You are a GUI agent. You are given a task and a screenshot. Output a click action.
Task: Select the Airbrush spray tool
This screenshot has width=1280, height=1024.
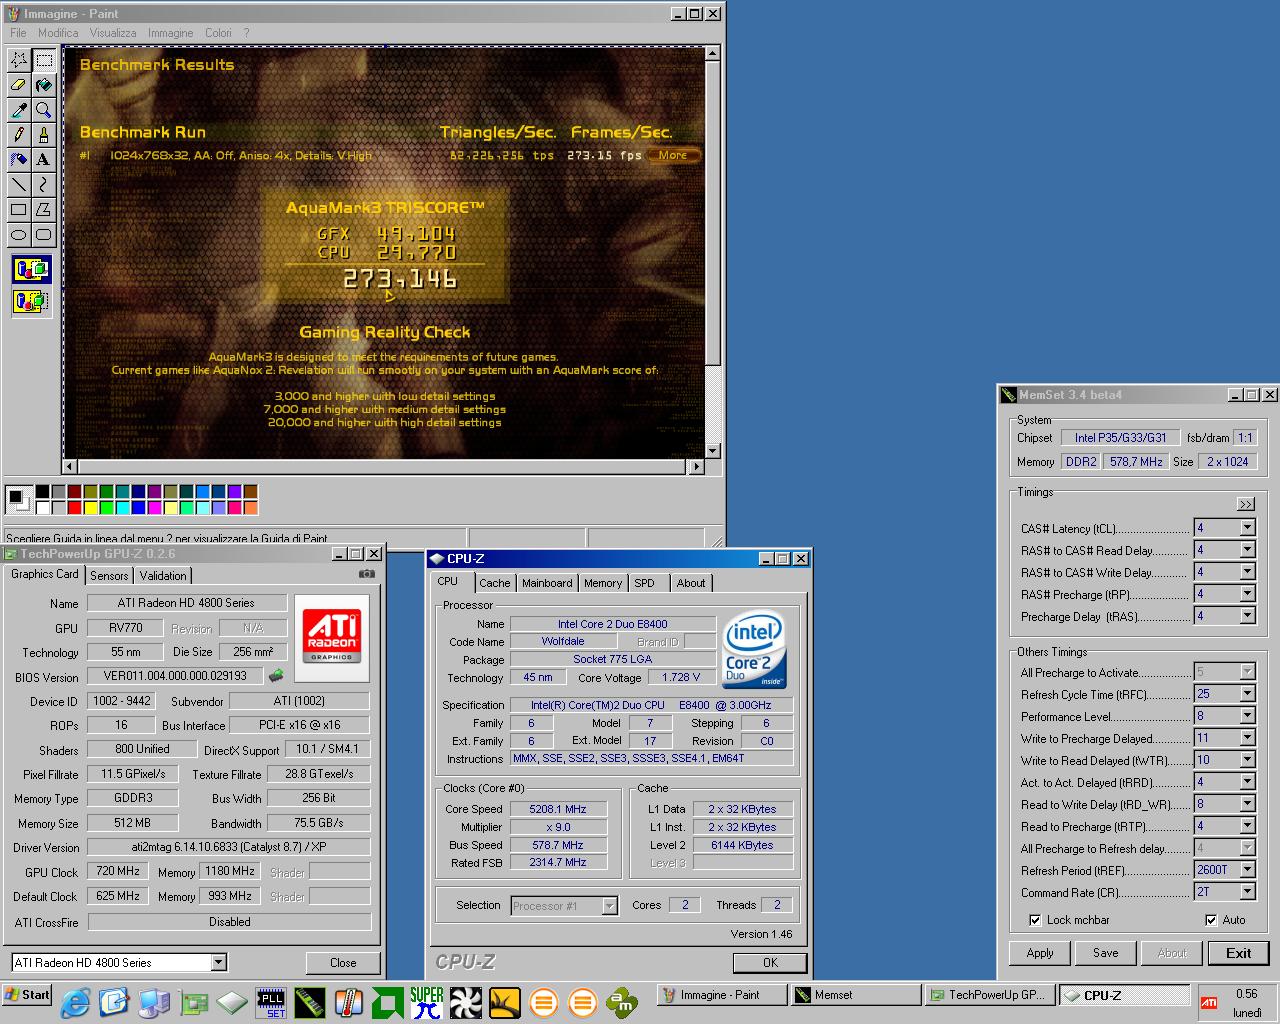19,160
